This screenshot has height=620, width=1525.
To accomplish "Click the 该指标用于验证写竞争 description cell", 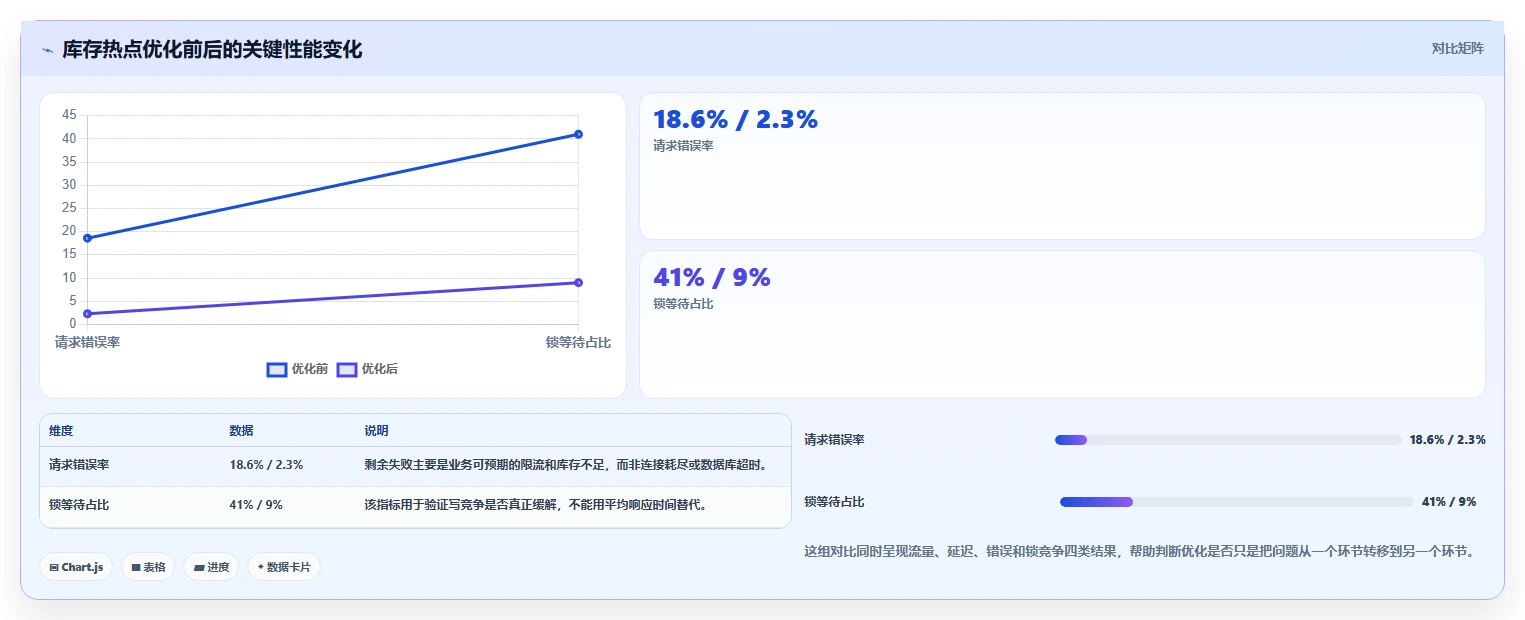I will click(537, 505).
